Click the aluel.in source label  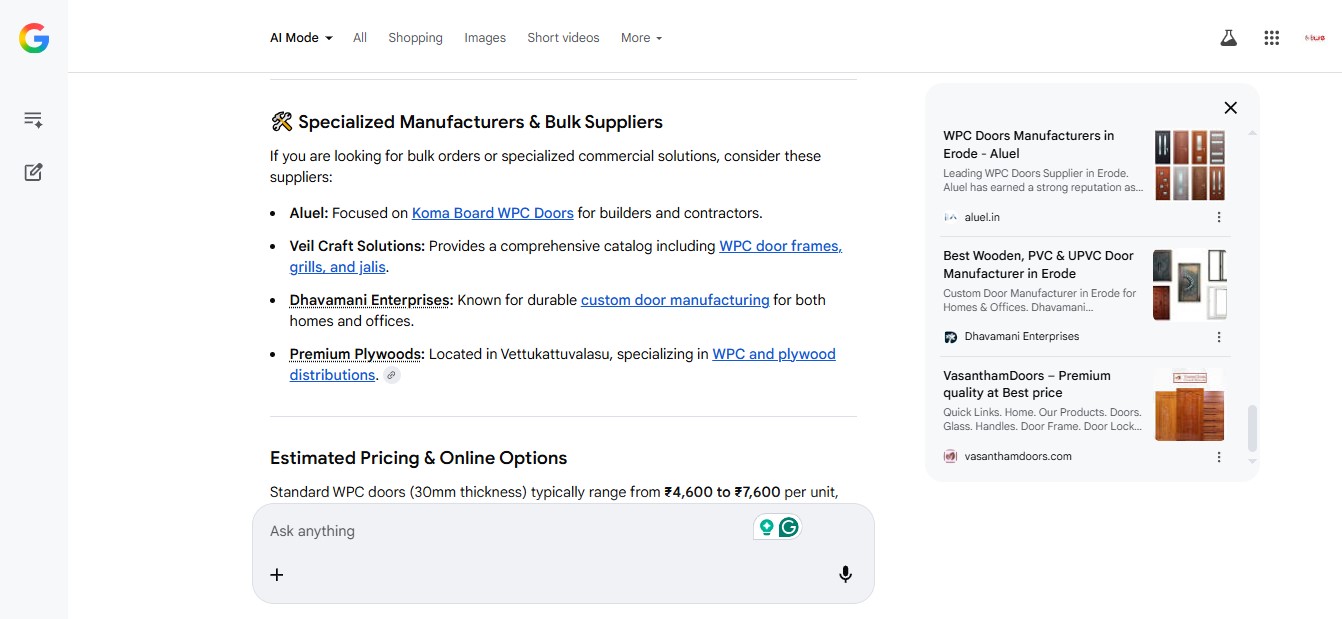[x=982, y=217]
